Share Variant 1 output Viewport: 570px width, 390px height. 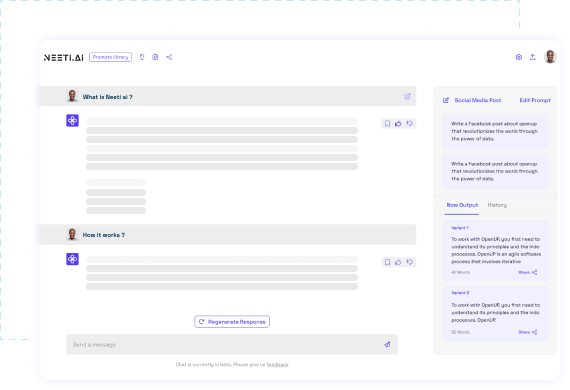(x=528, y=272)
